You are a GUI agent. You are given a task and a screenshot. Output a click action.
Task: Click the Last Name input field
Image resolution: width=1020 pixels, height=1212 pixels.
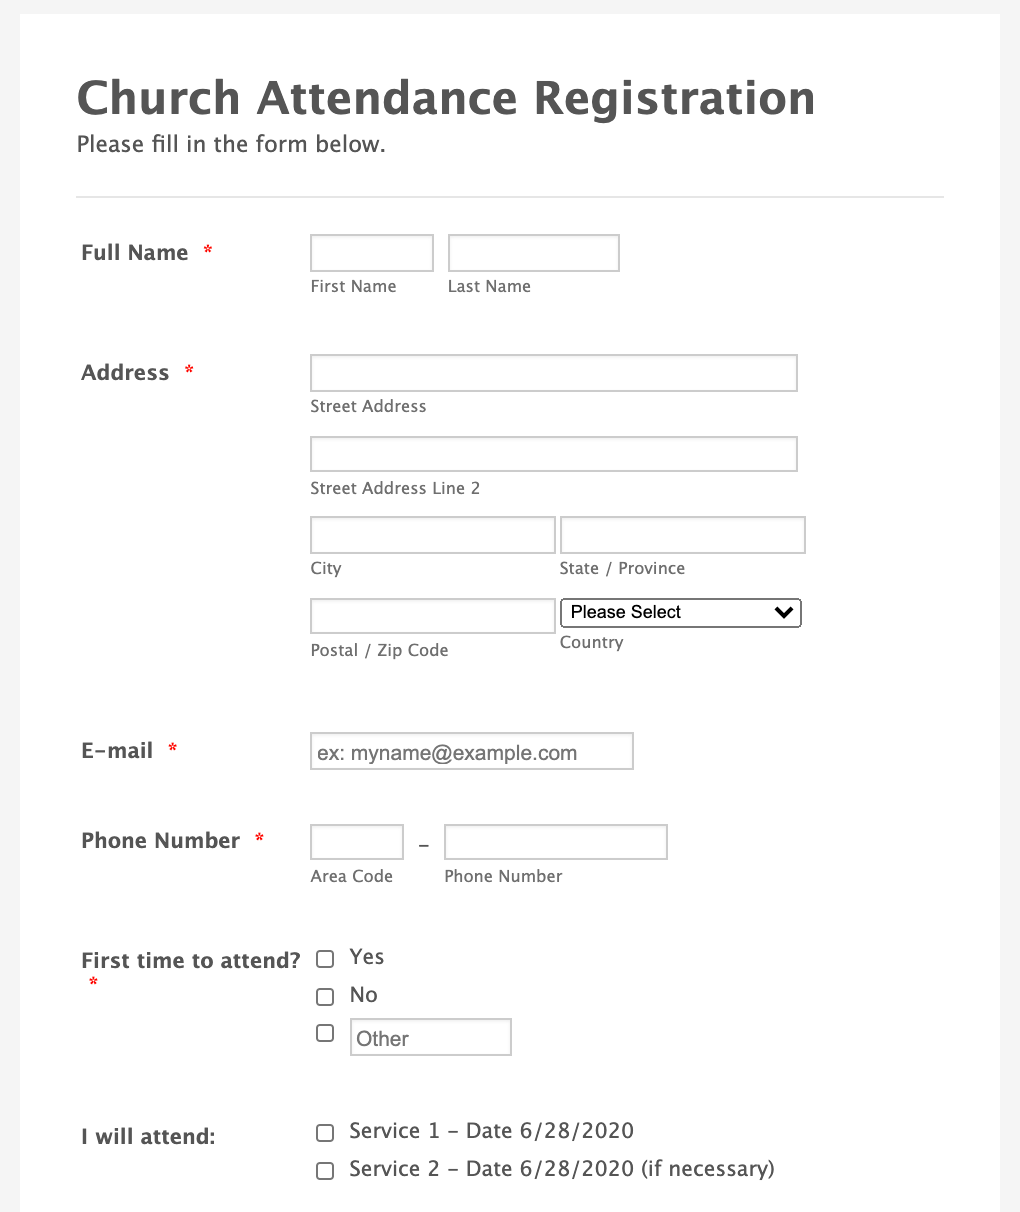point(533,253)
